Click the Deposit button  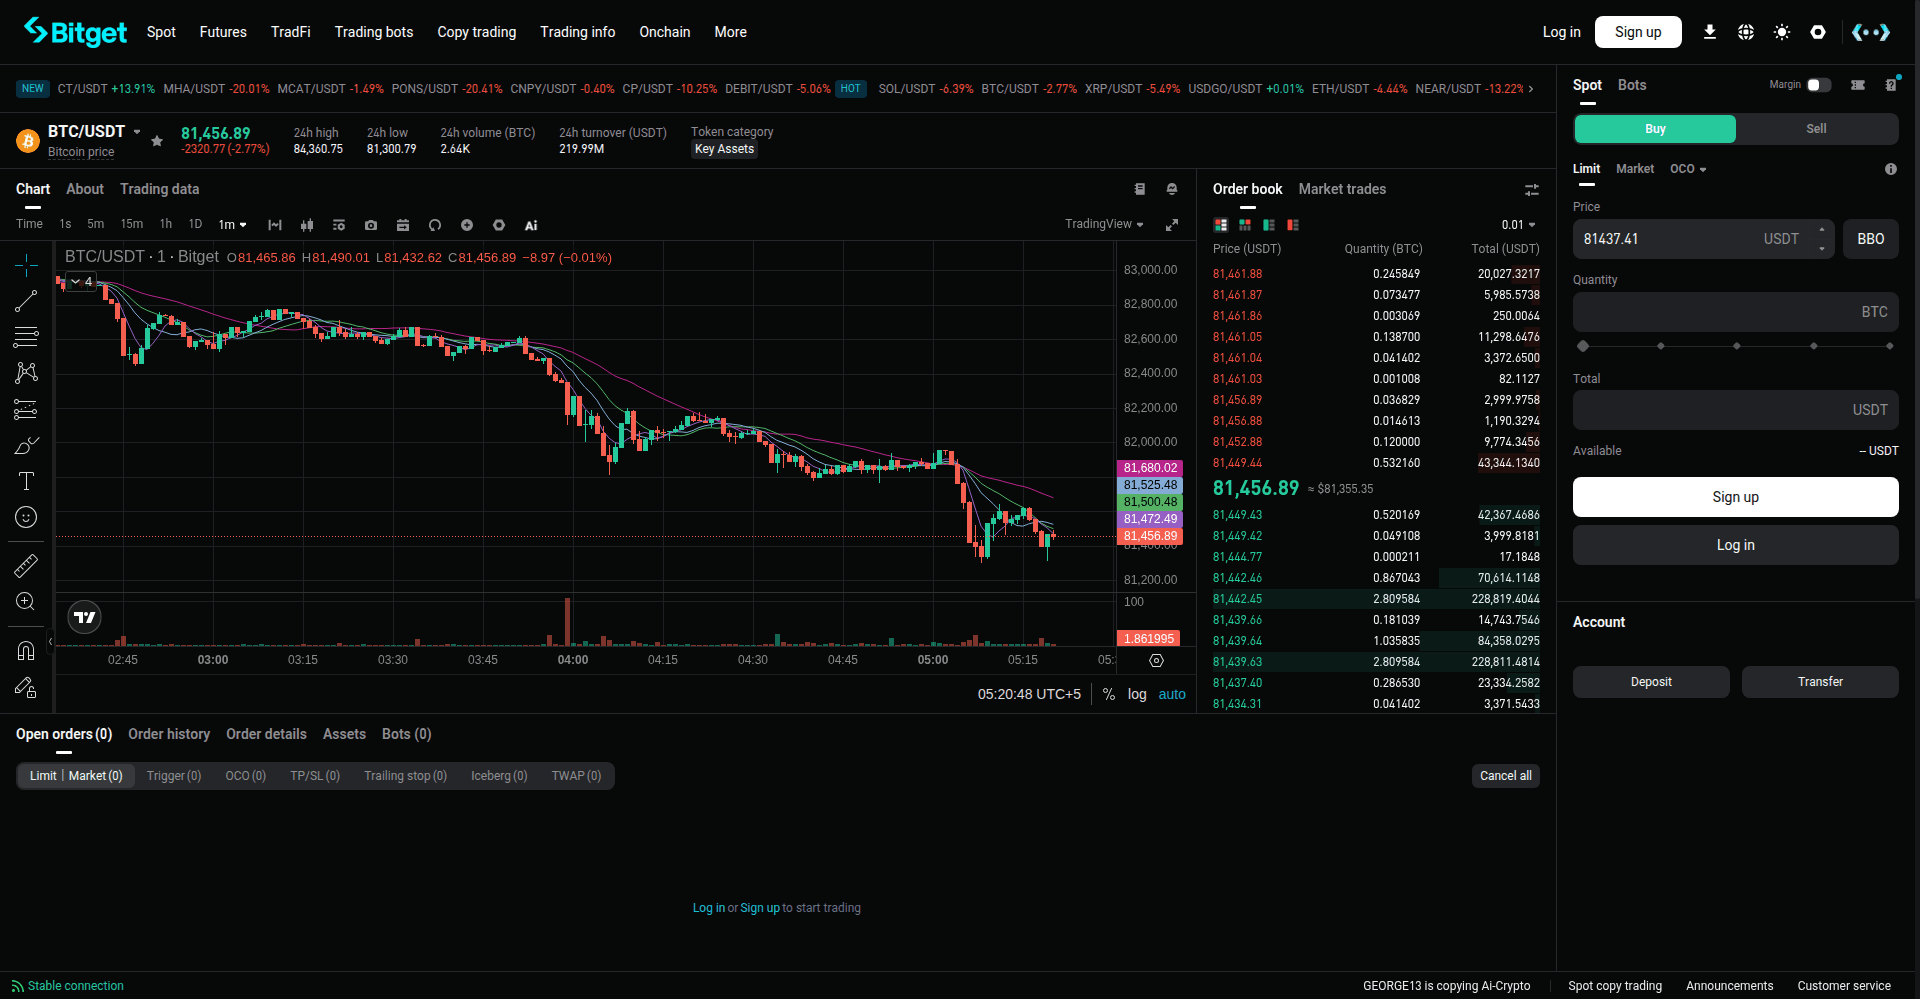point(1651,682)
